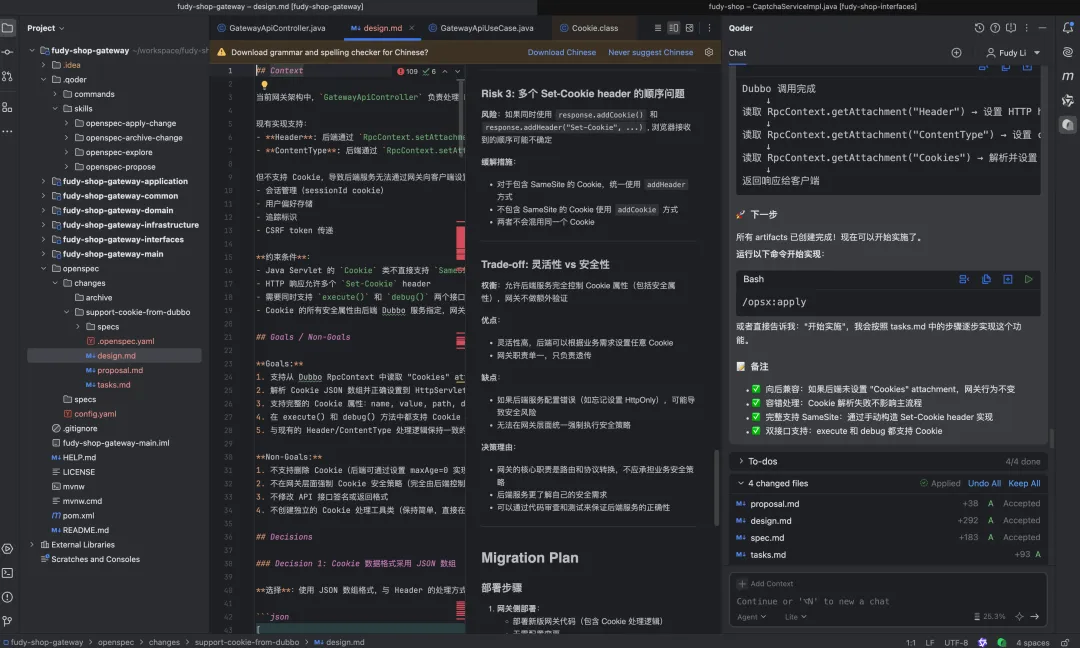The width and height of the screenshot is (1080, 648).
Task: Click Never suggest Chinese link
Action: pos(650,52)
